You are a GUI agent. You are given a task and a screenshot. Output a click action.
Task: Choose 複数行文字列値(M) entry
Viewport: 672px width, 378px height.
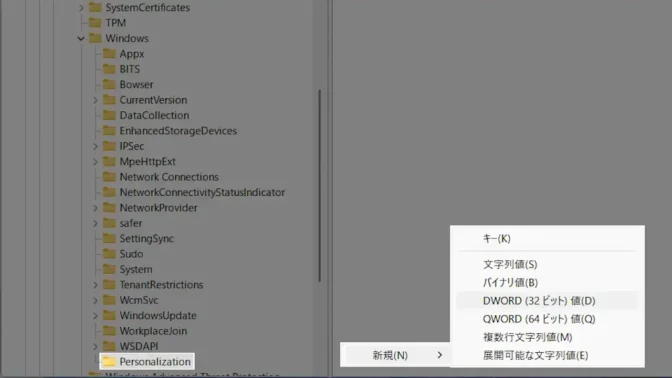click(x=547, y=337)
